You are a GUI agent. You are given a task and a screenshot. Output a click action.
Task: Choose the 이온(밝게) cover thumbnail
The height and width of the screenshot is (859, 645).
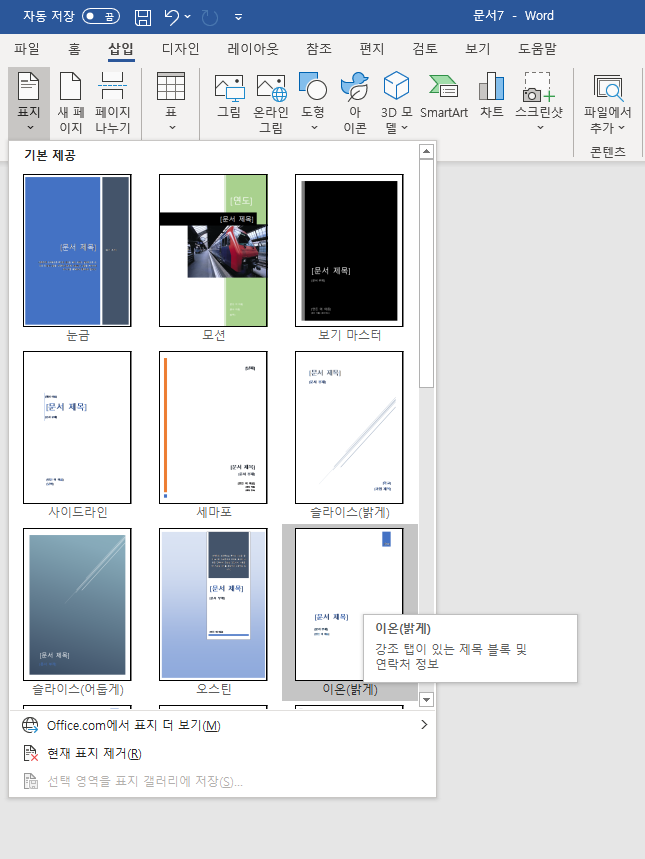(349, 604)
